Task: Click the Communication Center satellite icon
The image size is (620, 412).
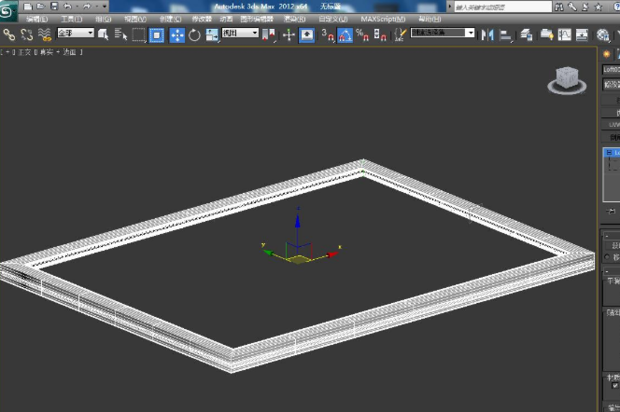Action: click(585, 7)
